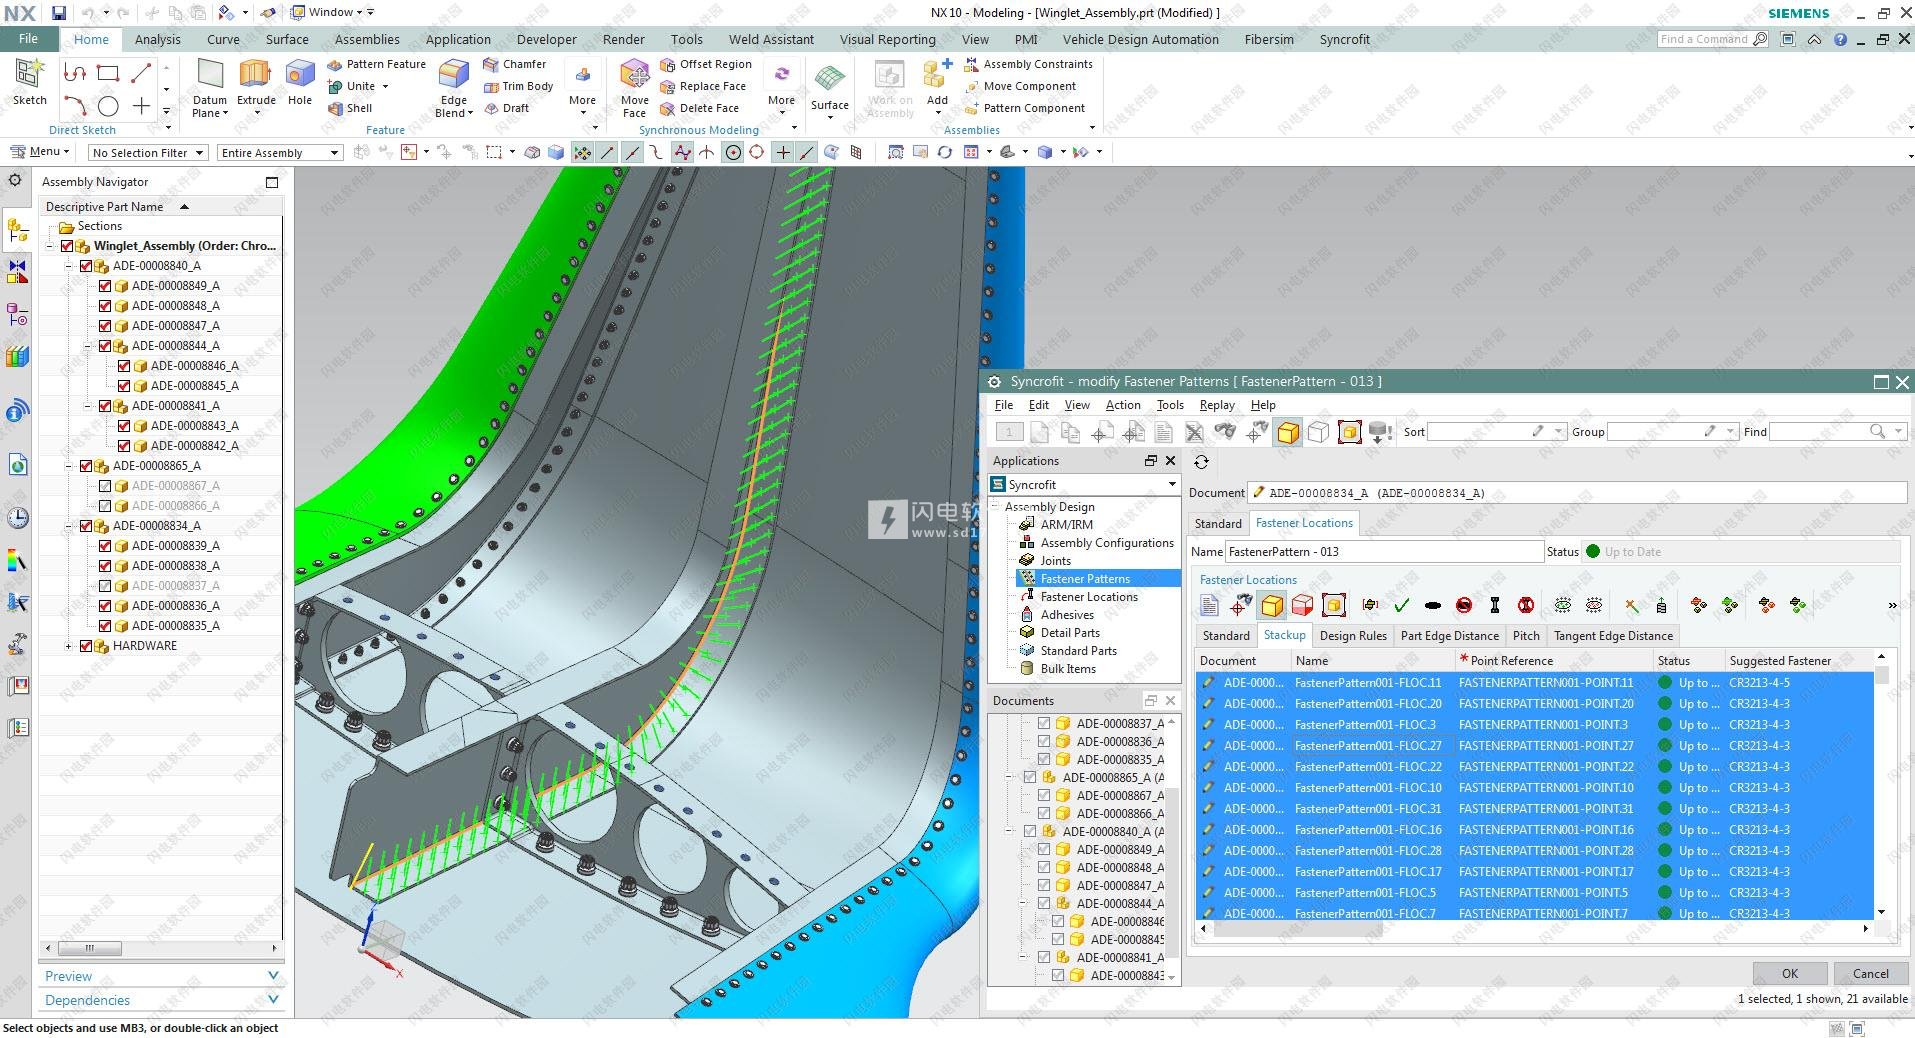The image size is (1915, 1038).
Task: Open the No Selection Filter dropdown
Action: (x=147, y=153)
